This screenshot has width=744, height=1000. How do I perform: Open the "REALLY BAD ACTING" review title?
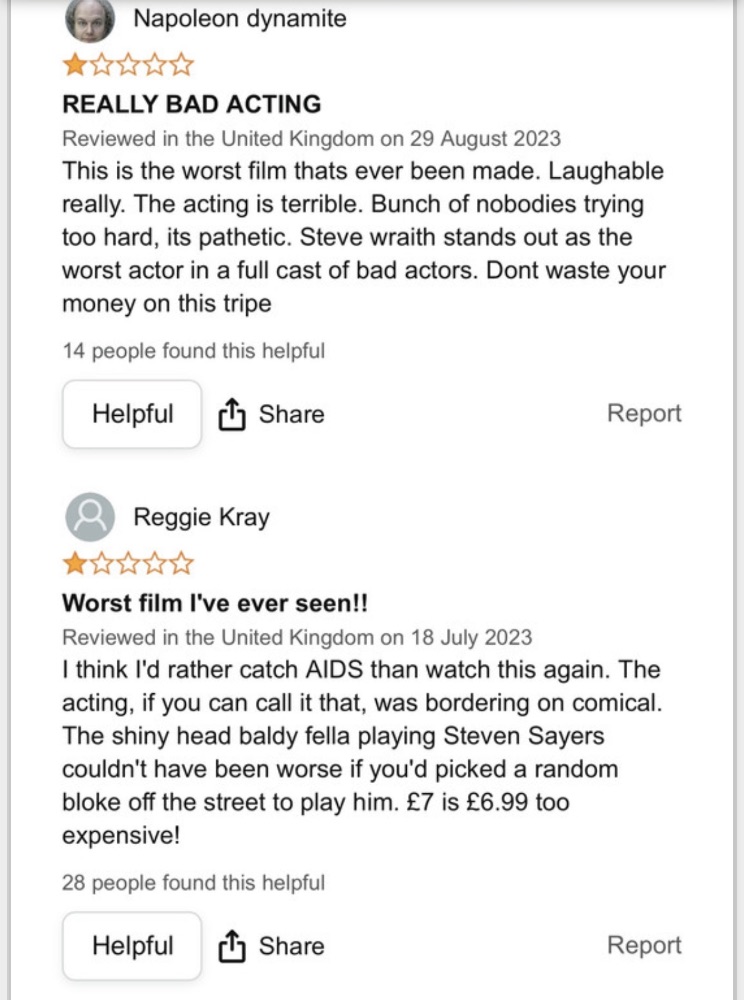pos(191,103)
